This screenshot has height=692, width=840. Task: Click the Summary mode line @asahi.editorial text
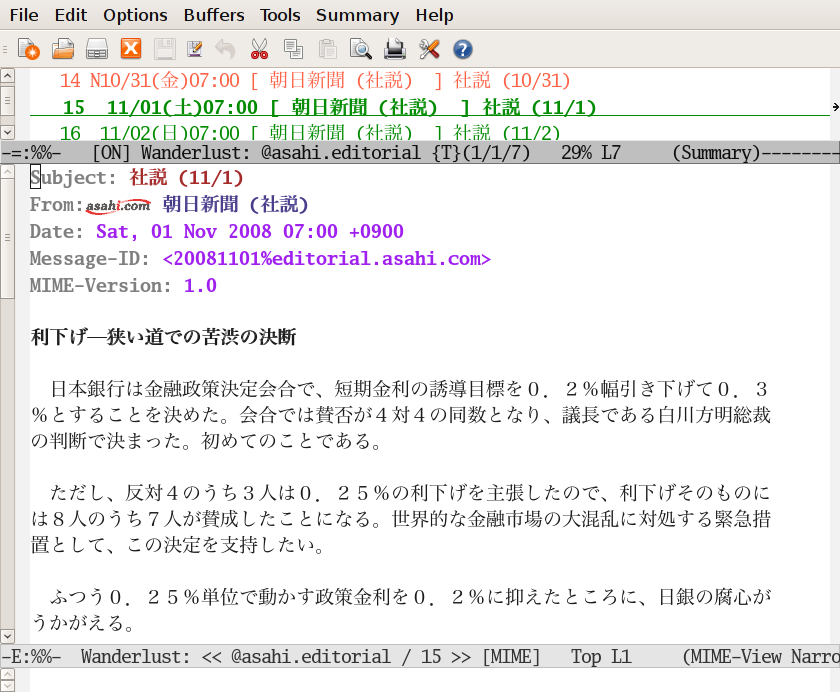click(x=341, y=153)
